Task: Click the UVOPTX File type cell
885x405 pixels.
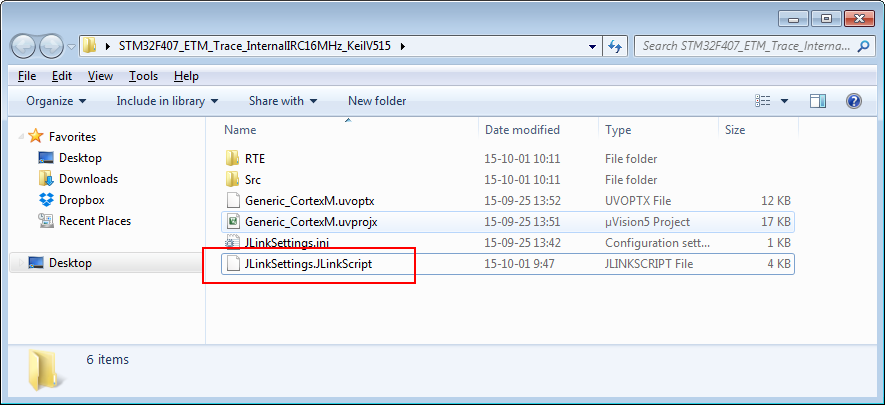Action: pyautogui.click(x=638, y=201)
